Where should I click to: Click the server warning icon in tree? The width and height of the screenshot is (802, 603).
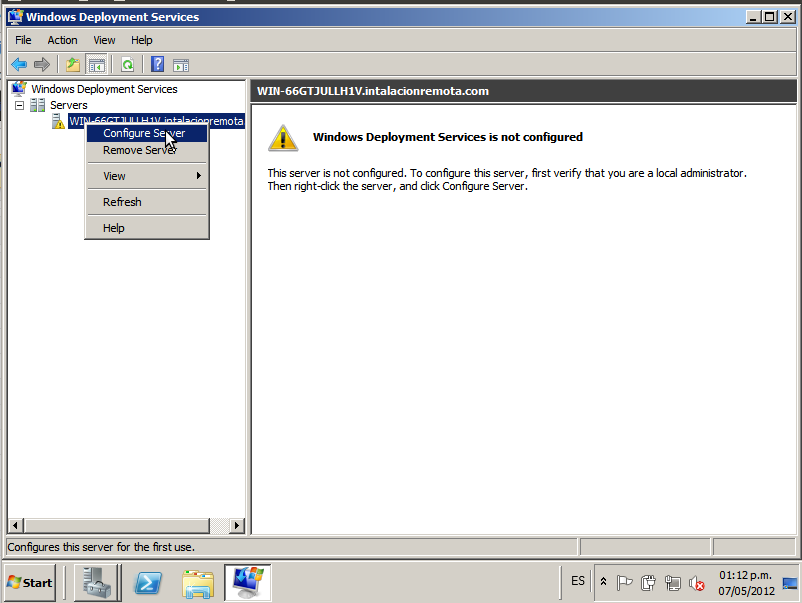58,121
